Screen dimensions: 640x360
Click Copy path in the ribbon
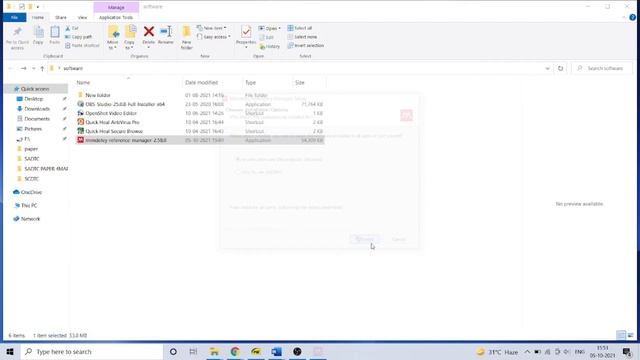pyautogui.click(x=79, y=37)
